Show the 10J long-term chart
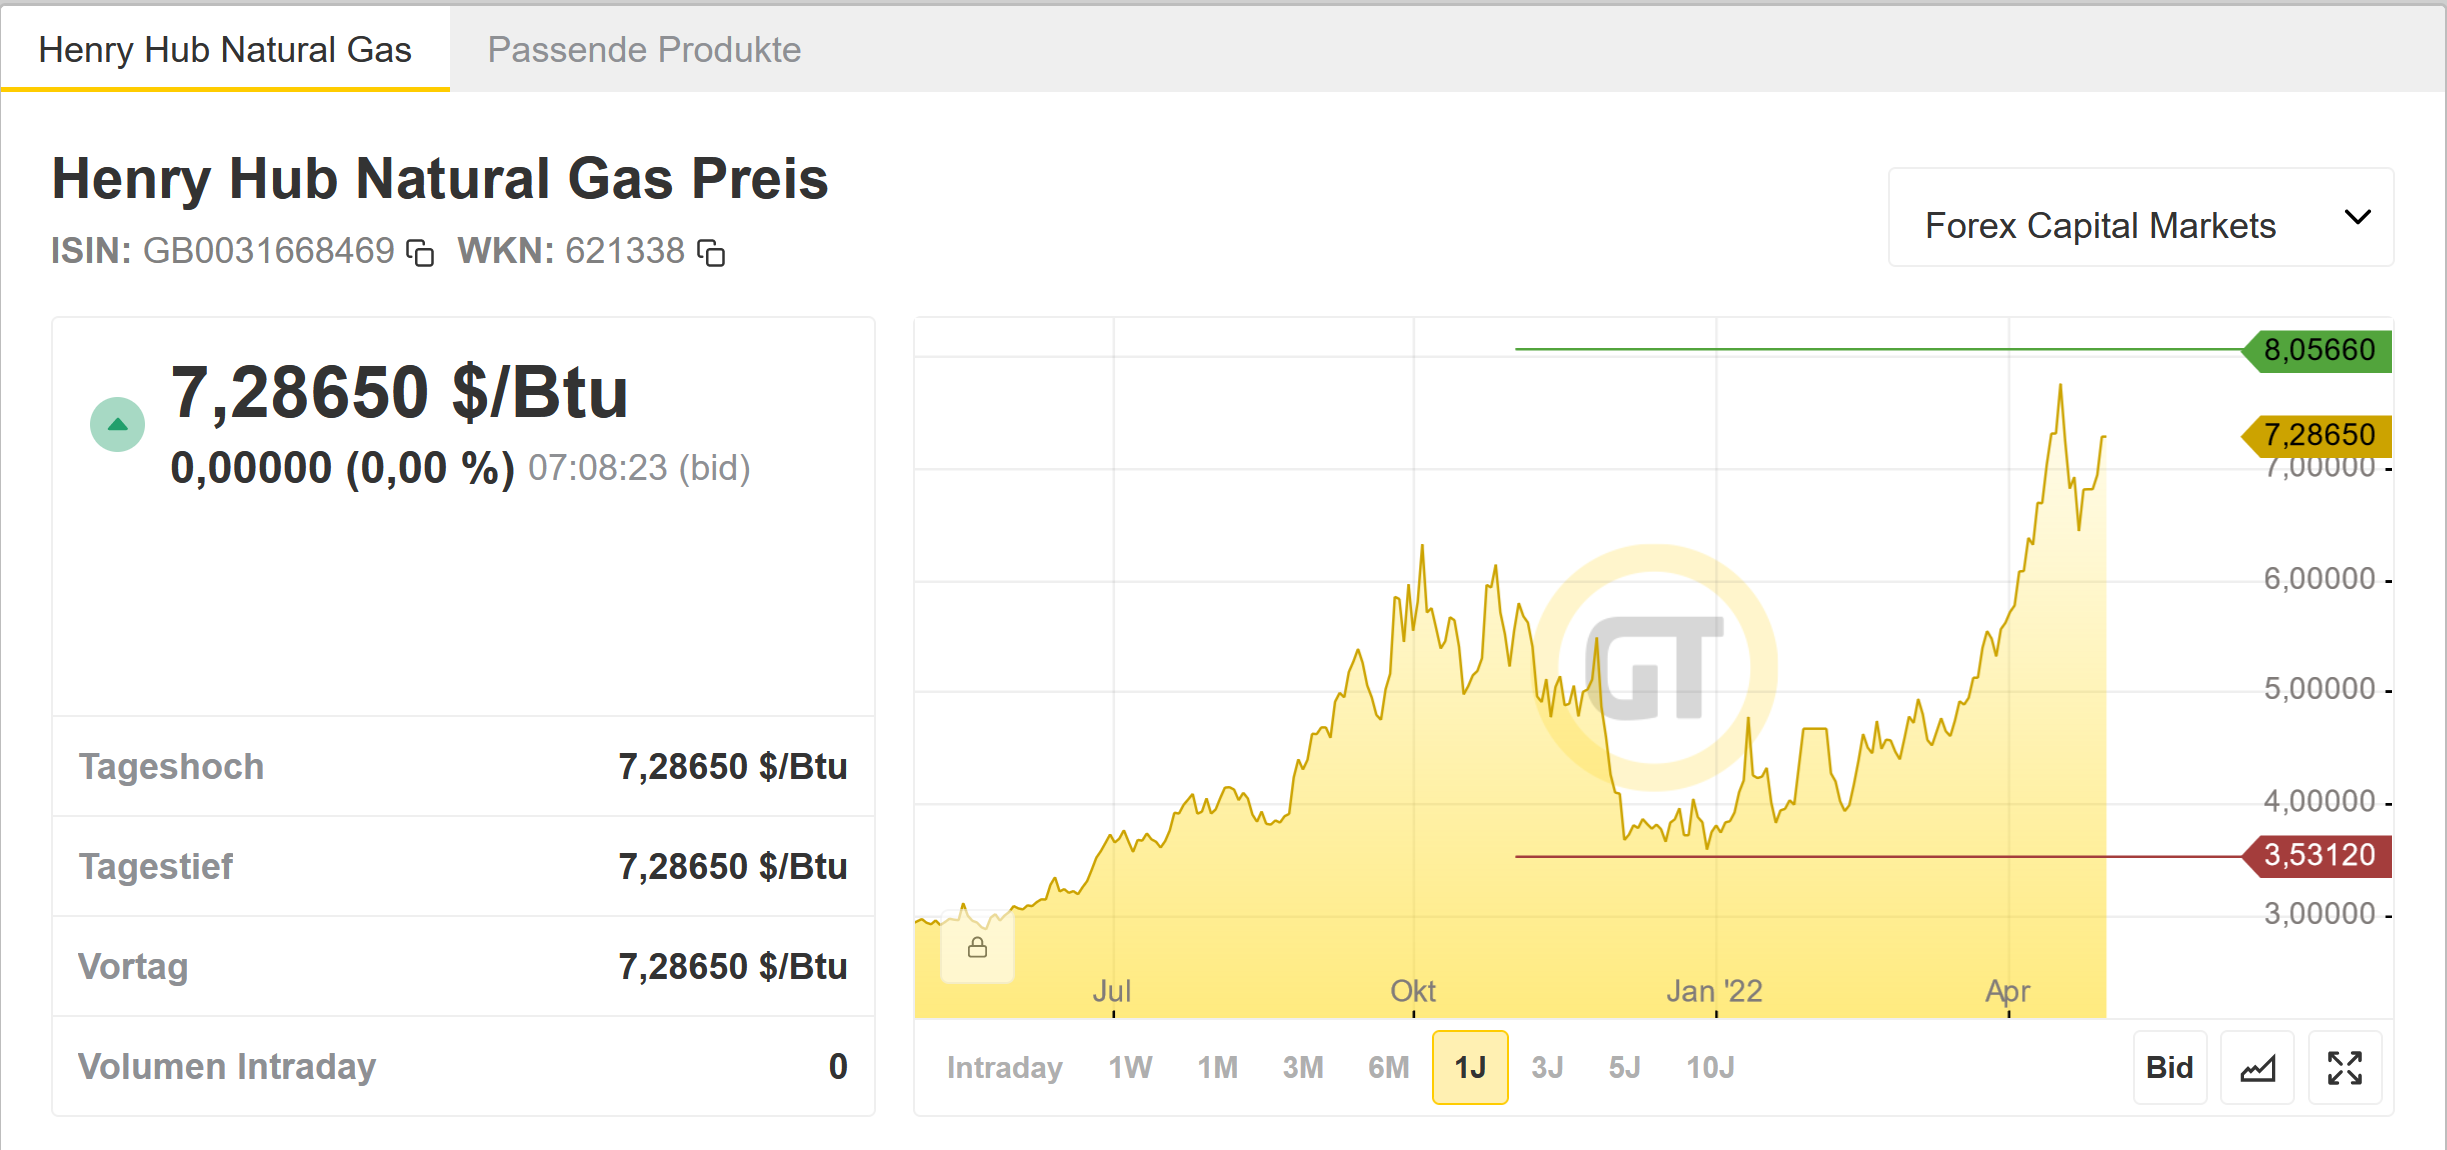The width and height of the screenshot is (2447, 1150). (1710, 1068)
